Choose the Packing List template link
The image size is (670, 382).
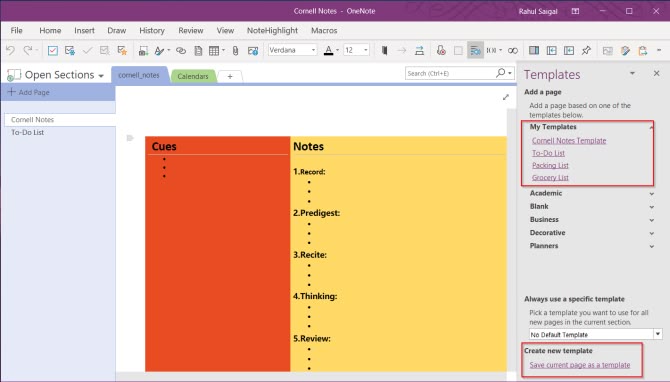click(x=550, y=165)
